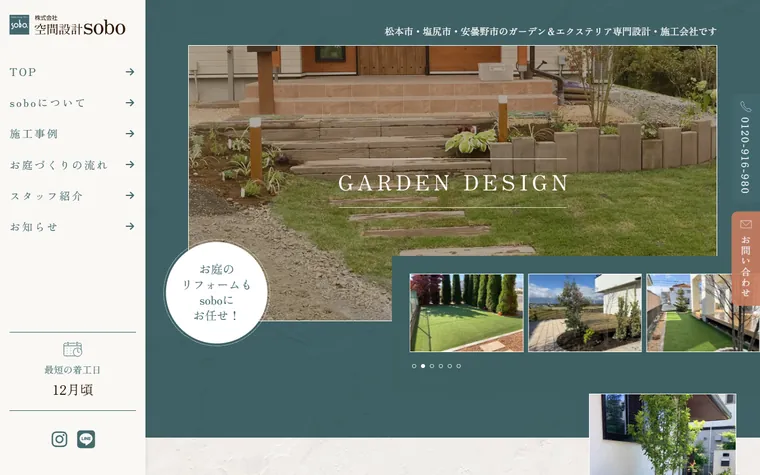Select the fifth slideshow dot
This screenshot has width=760, height=475.
[450, 366]
